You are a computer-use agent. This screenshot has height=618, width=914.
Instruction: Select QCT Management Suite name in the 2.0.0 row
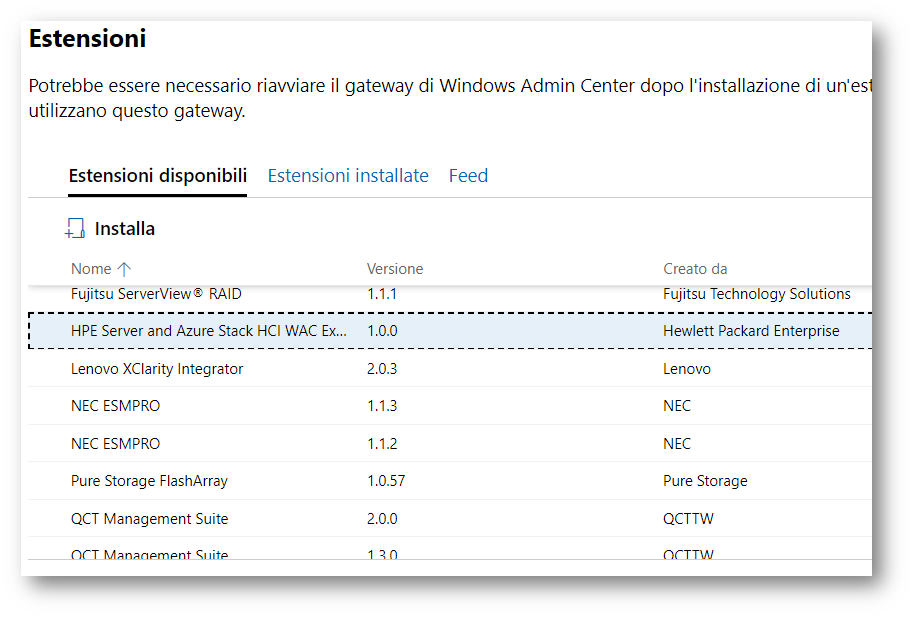coord(149,518)
